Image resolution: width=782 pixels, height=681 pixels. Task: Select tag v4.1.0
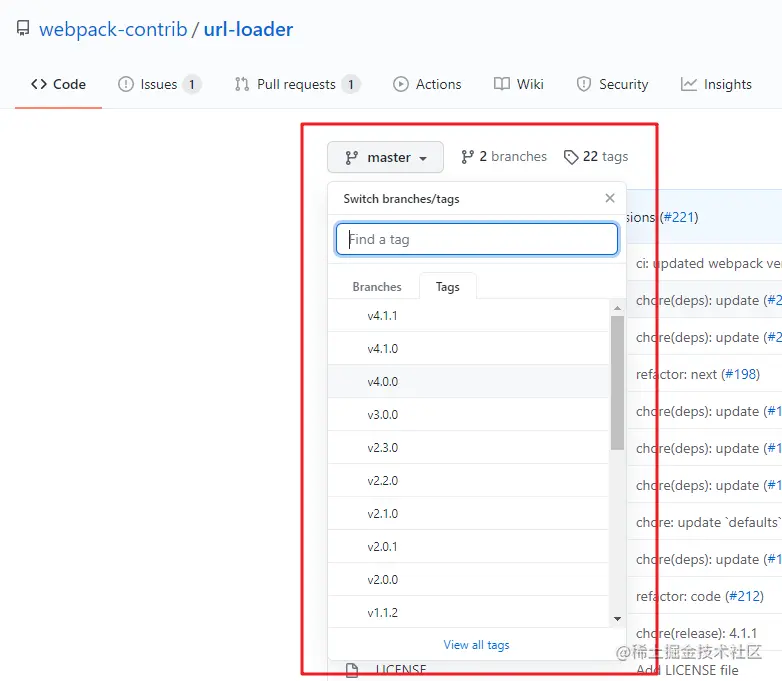pyautogui.click(x=469, y=349)
